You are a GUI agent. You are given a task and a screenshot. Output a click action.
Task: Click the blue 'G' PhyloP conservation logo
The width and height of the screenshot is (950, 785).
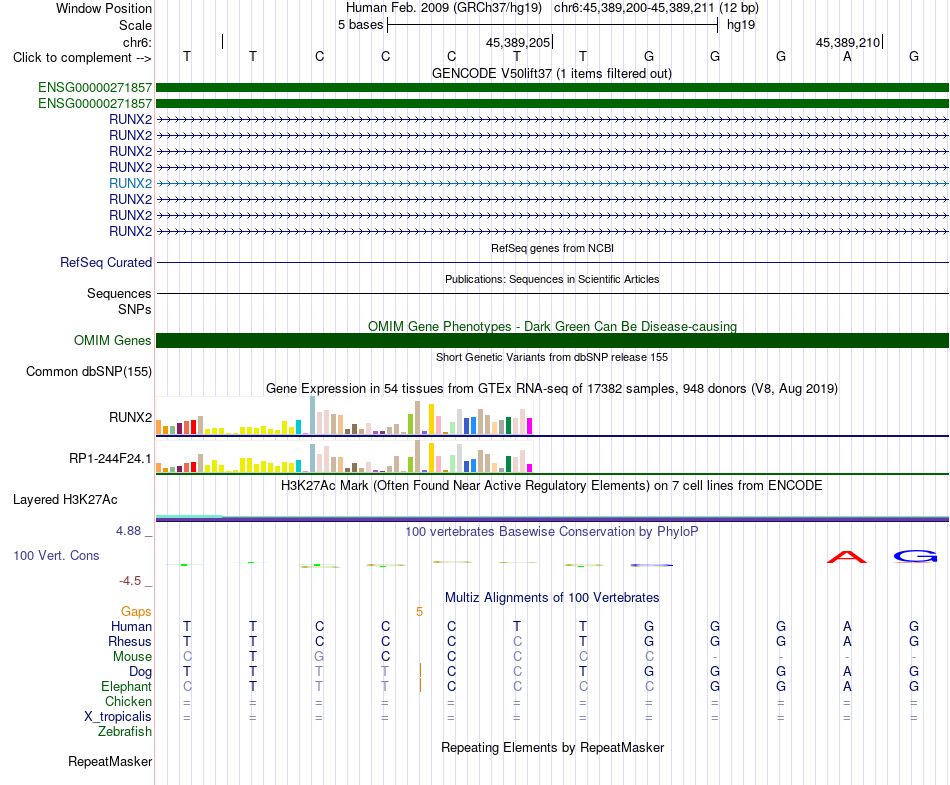[915, 556]
